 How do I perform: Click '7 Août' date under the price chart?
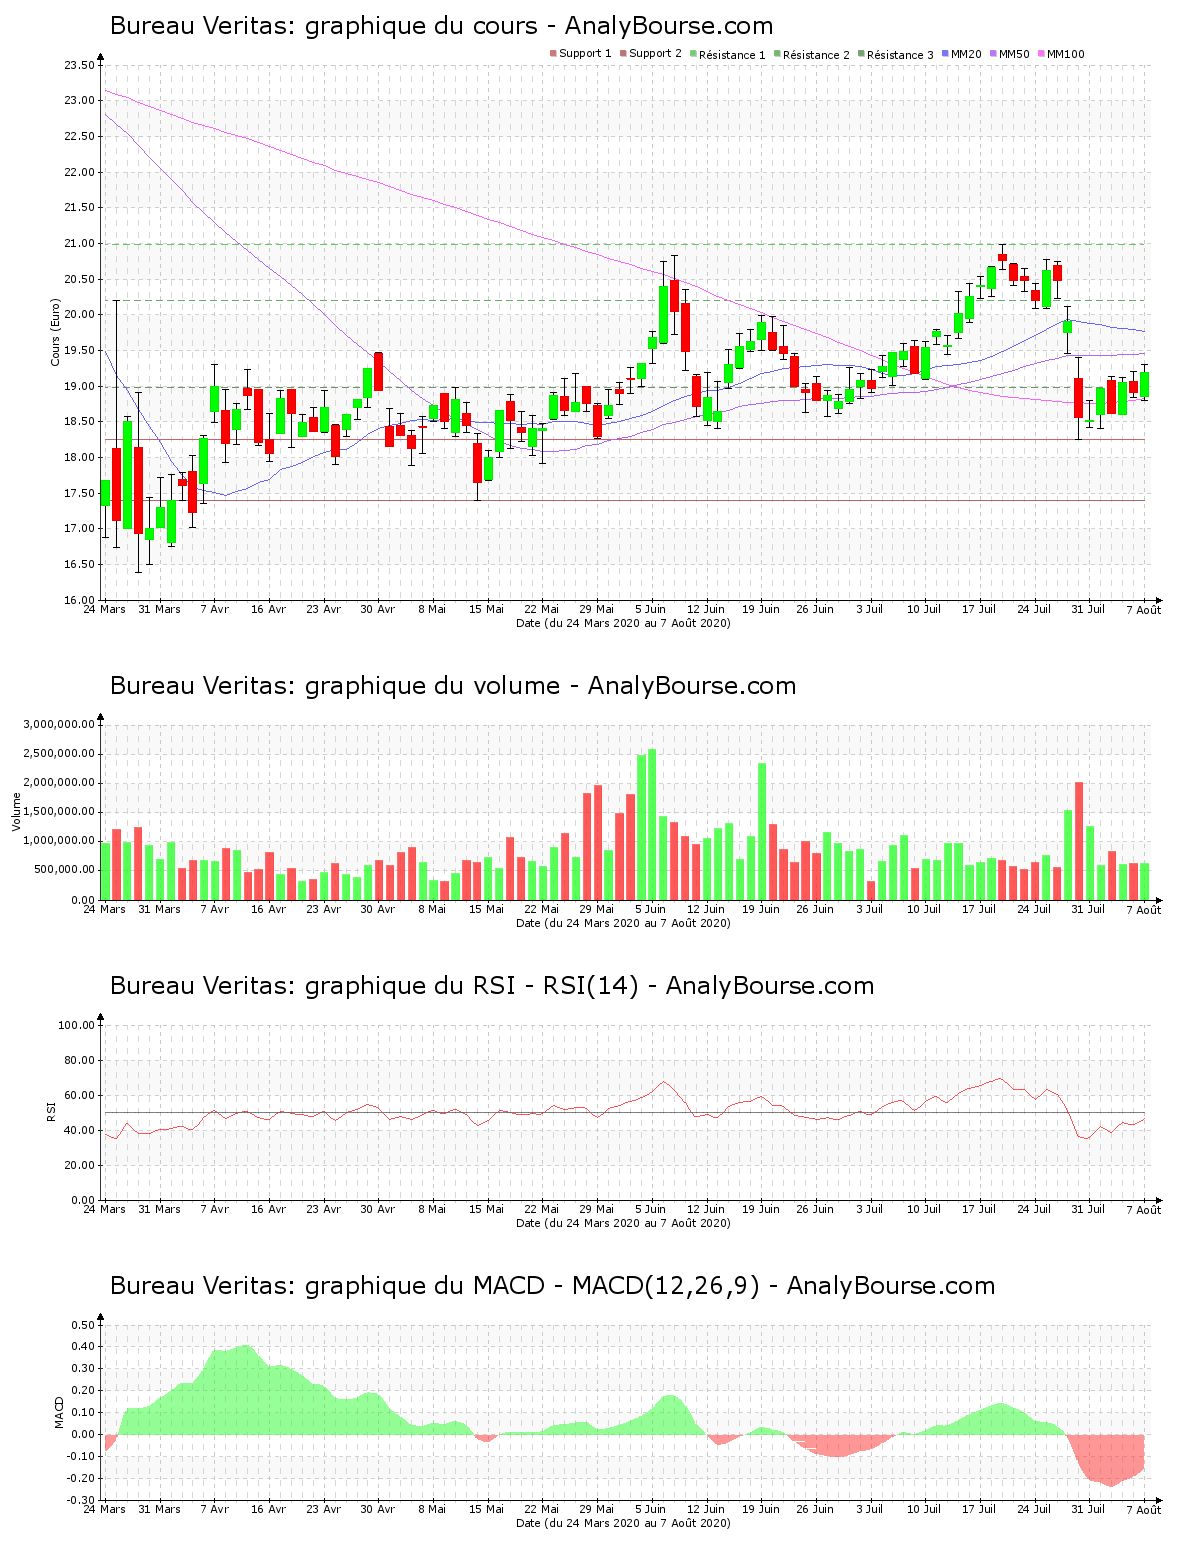pyautogui.click(x=1144, y=610)
